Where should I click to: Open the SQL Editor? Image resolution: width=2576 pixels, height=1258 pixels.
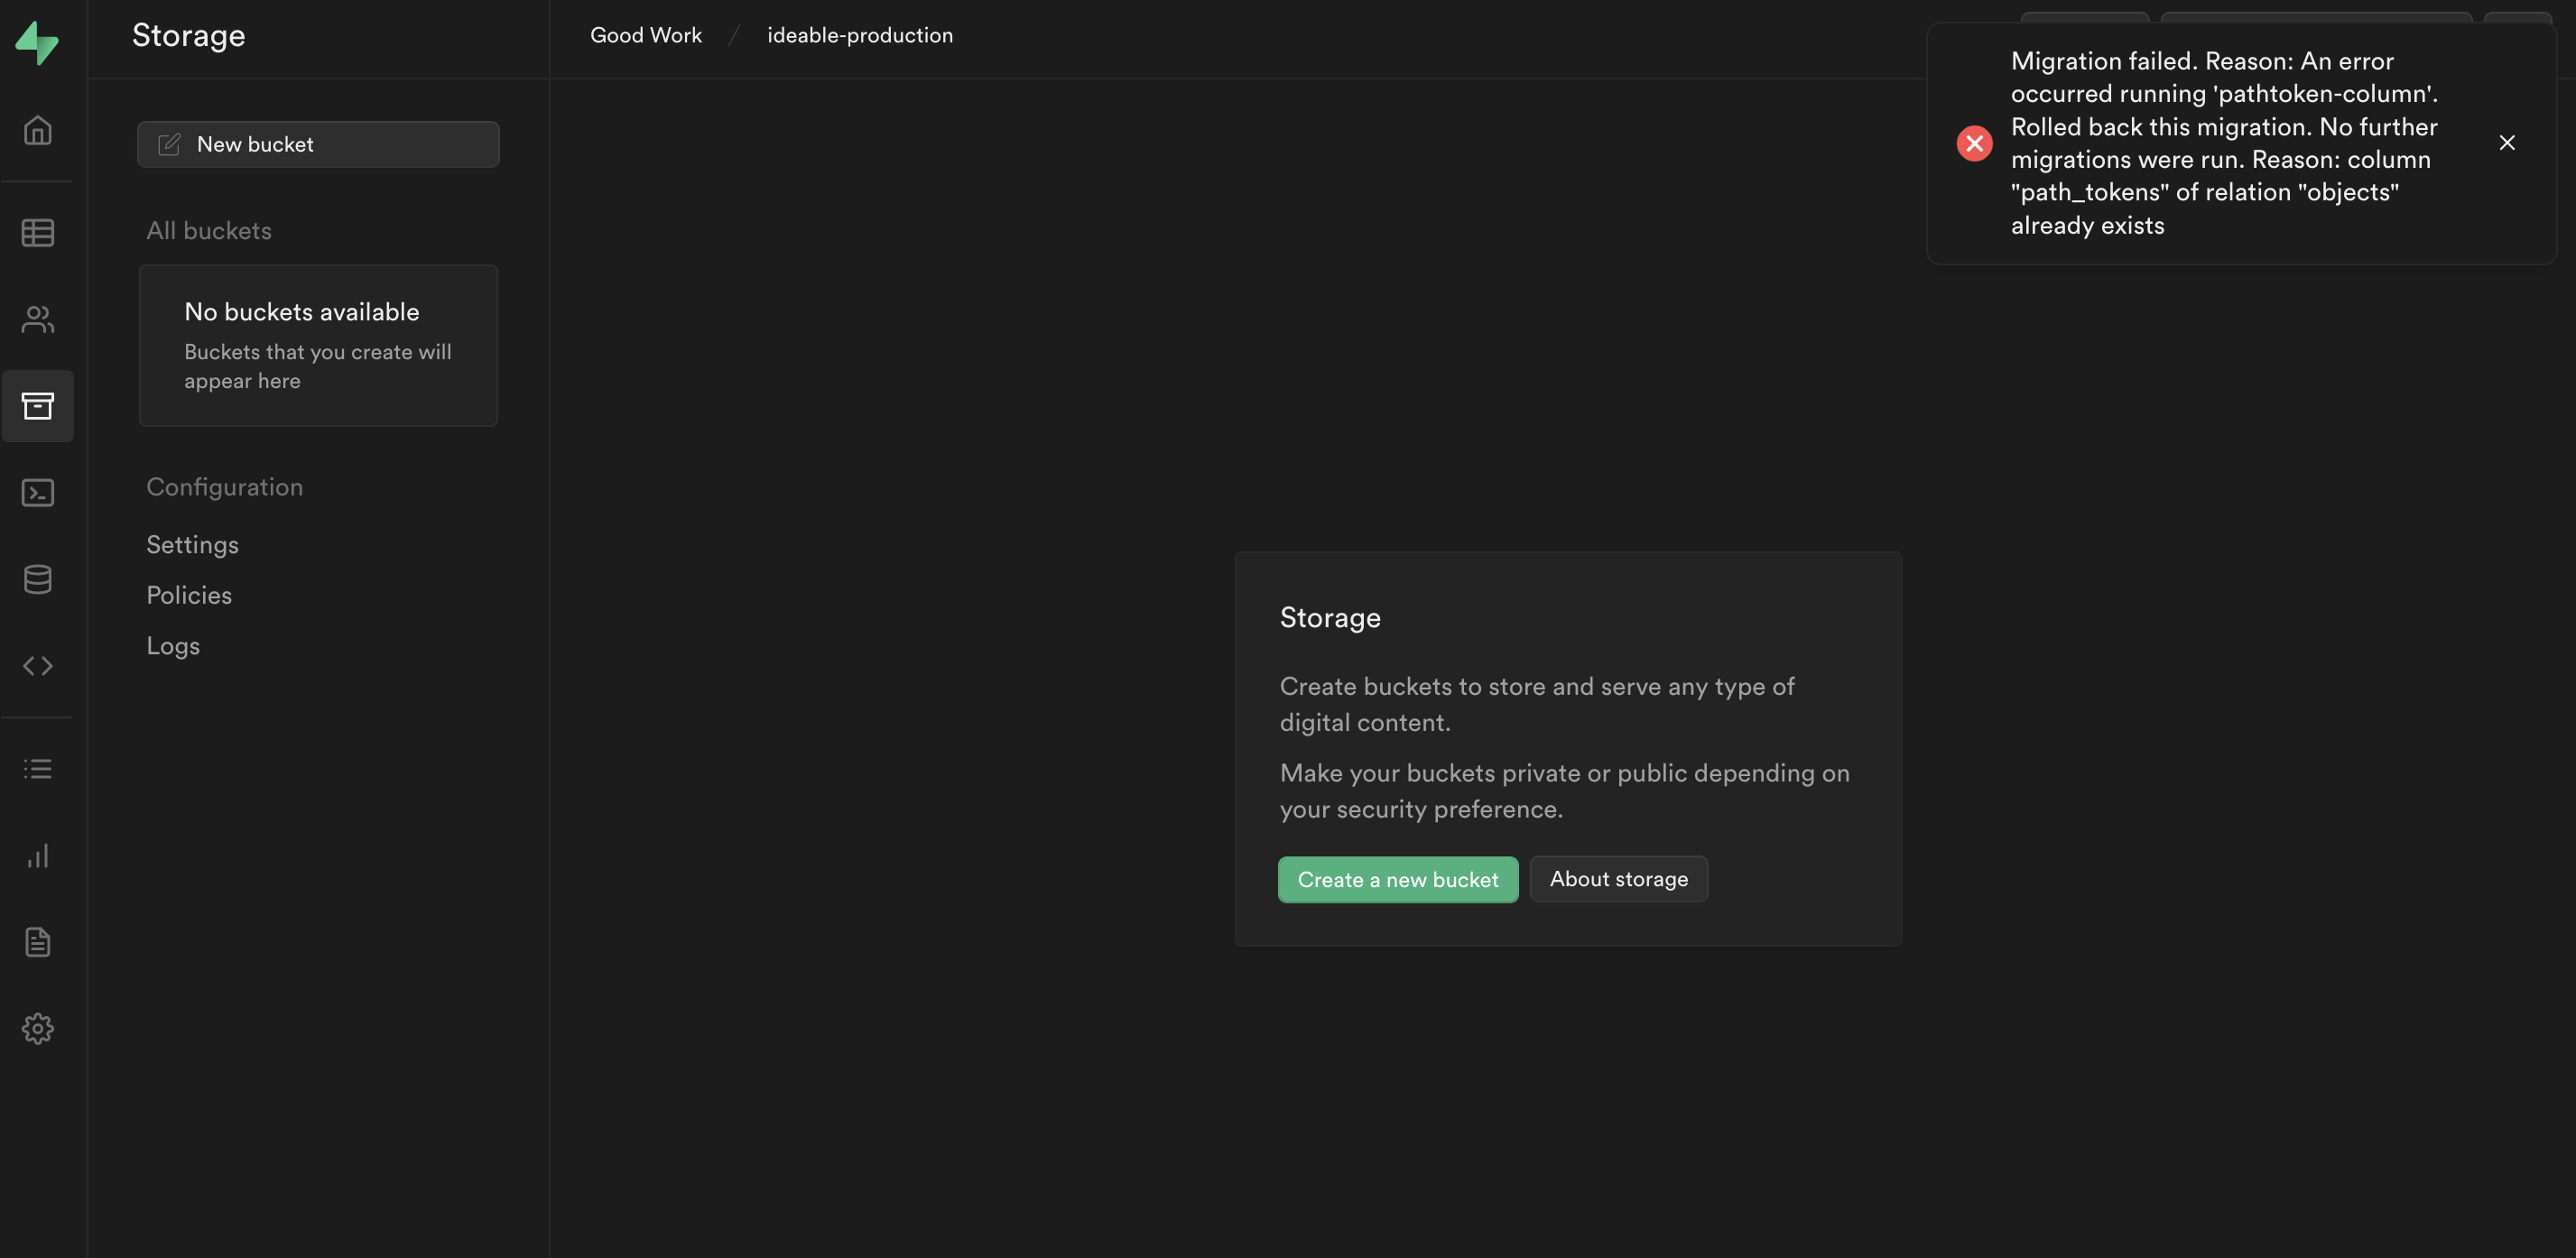tap(37, 492)
